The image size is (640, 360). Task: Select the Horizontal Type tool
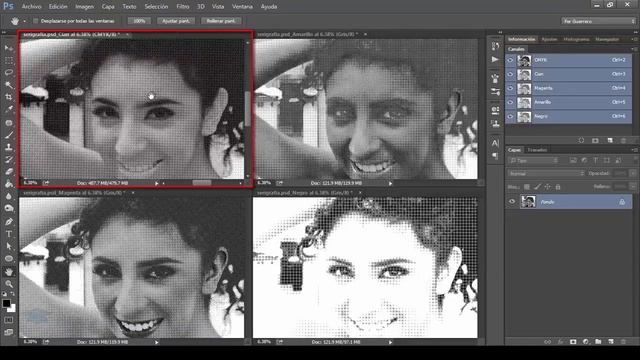(9, 234)
